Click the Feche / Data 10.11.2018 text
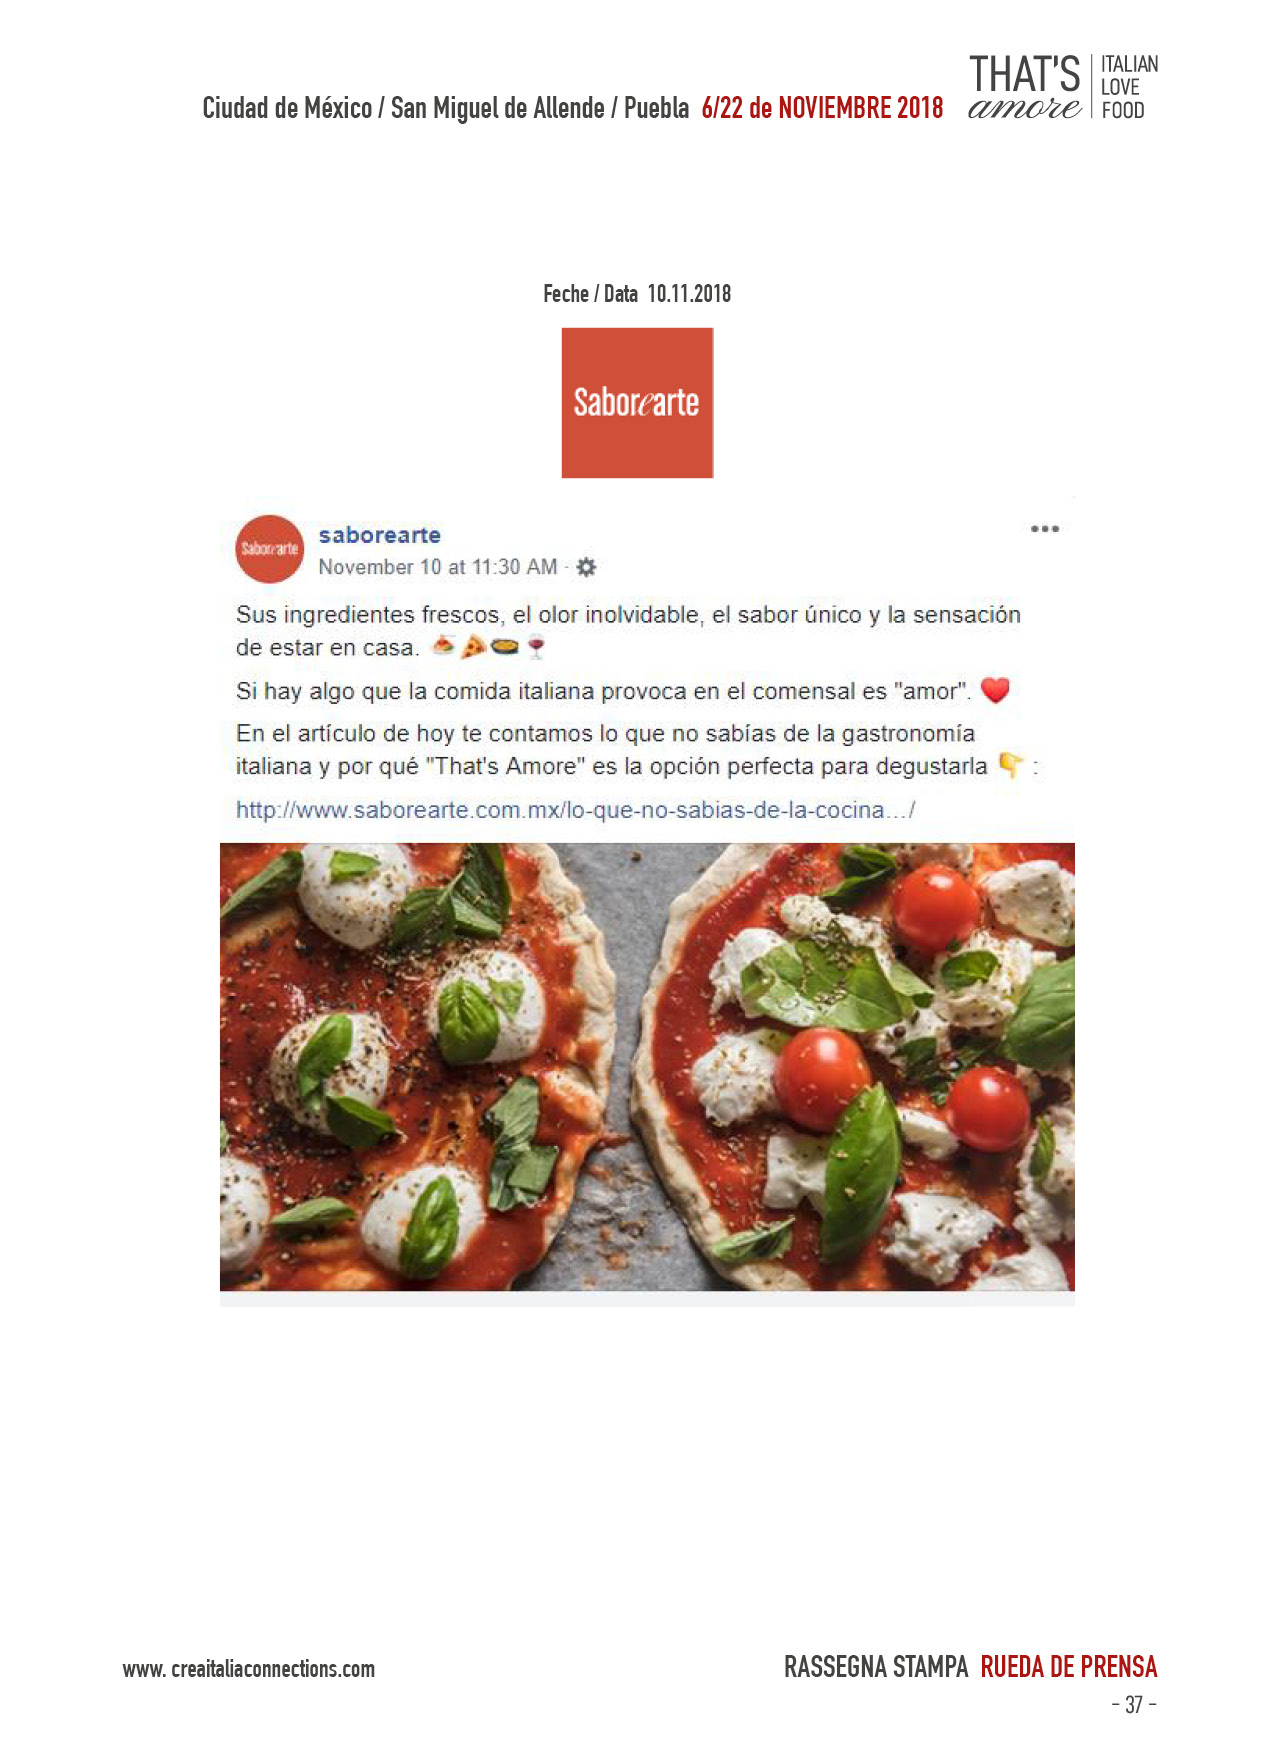This screenshot has height=1754, width=1276. pyautogui.click(x=637, y=294)
